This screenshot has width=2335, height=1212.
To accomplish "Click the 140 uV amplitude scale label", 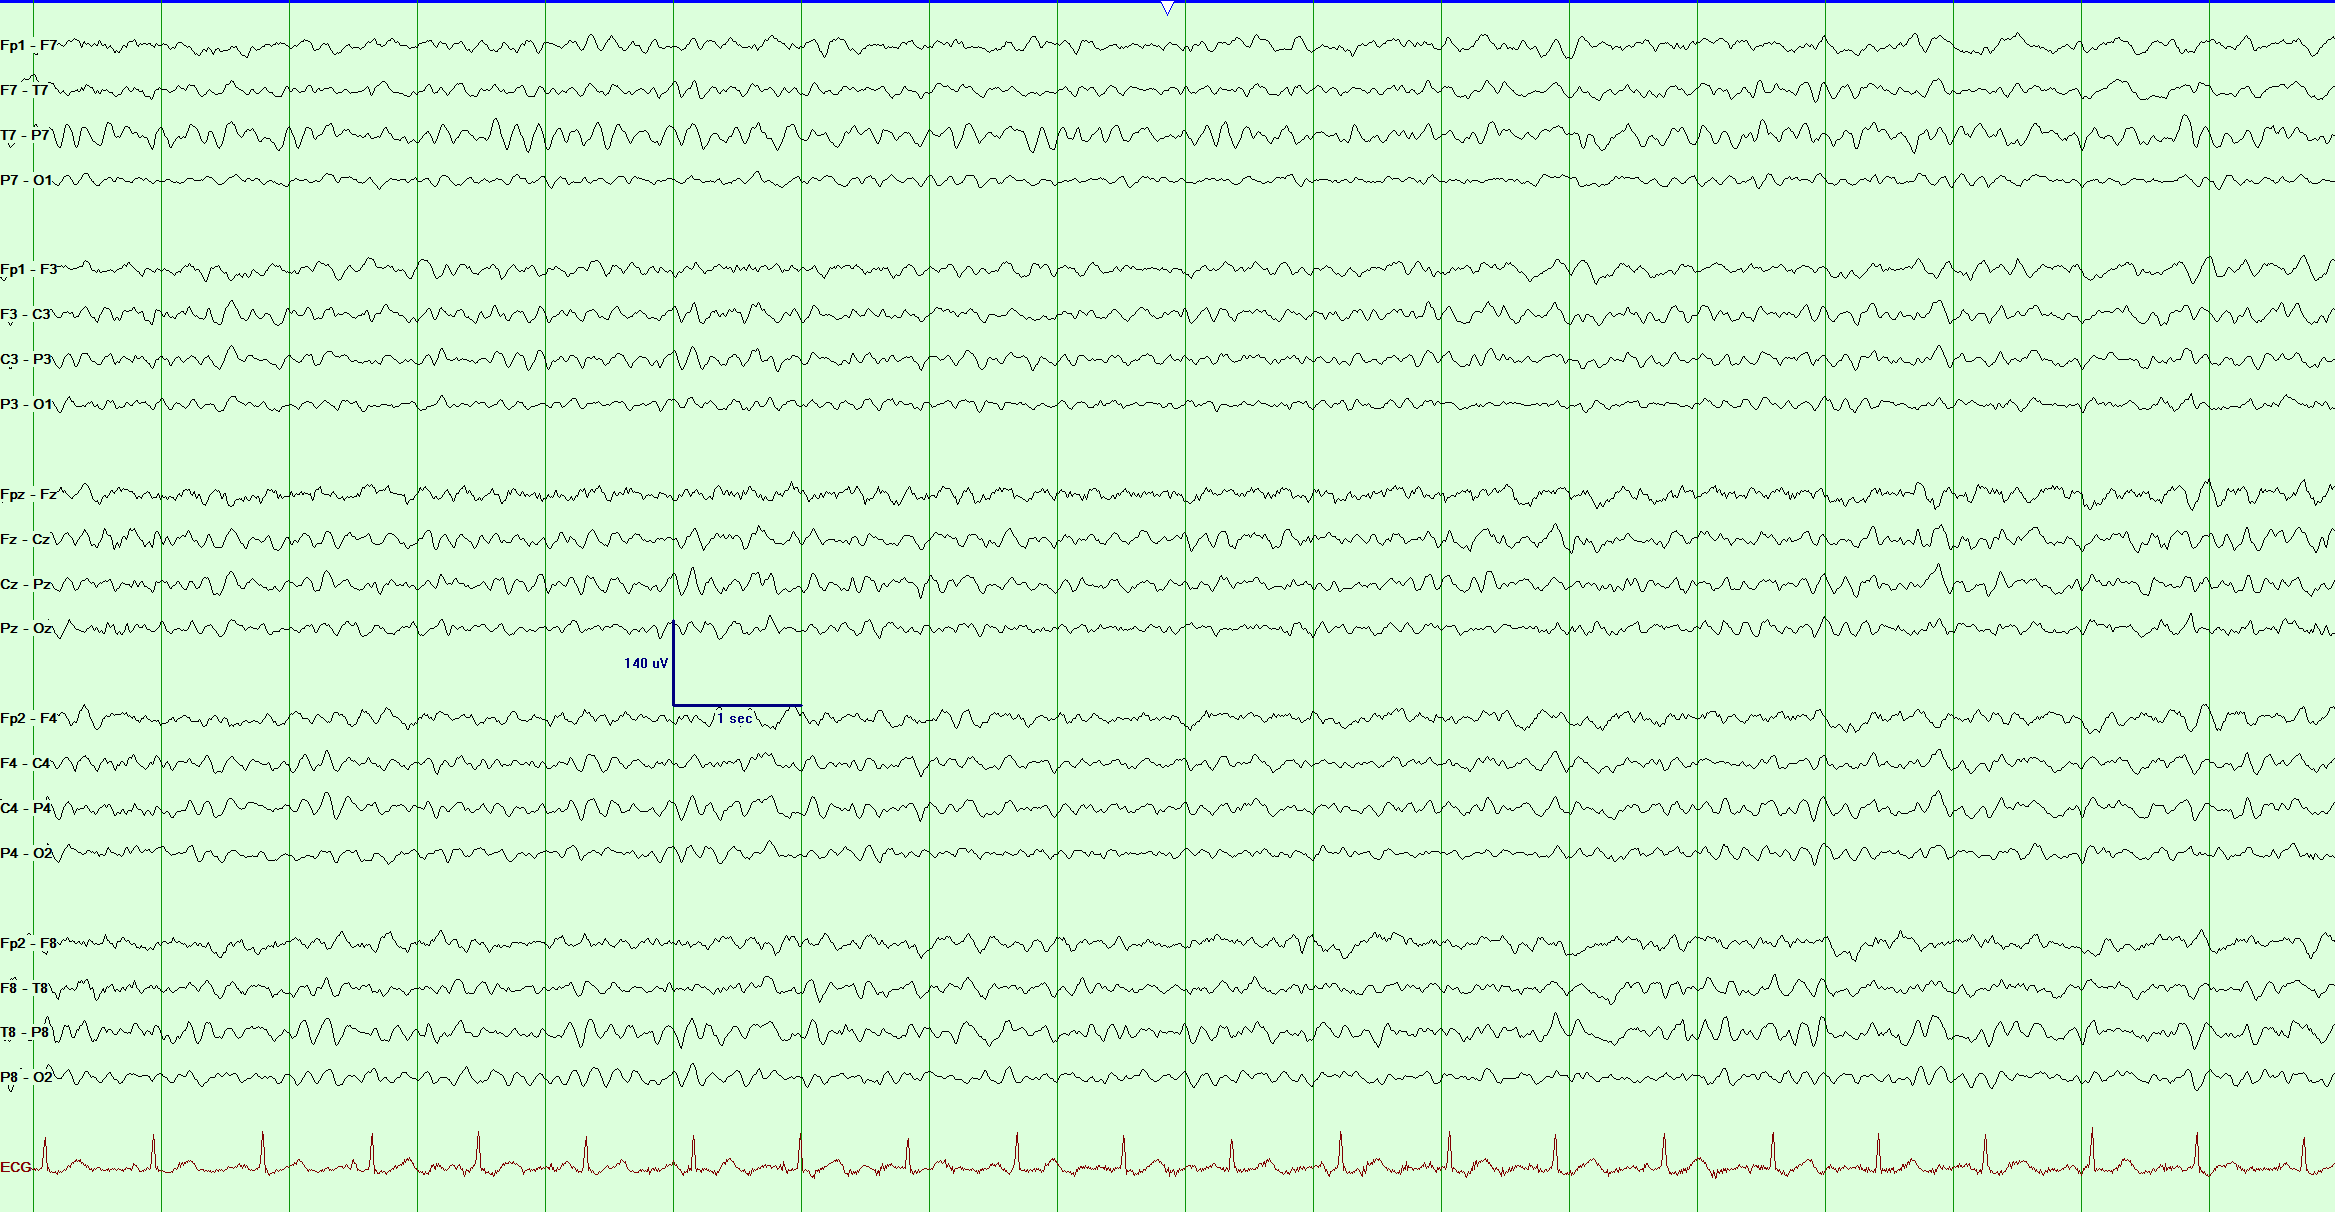I will coord(646,664).
